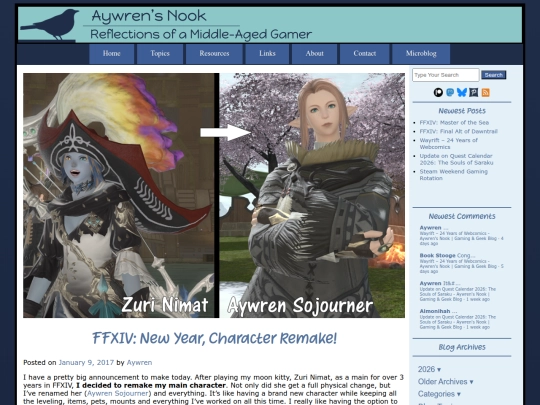Open the About menu item

point(314,54)
